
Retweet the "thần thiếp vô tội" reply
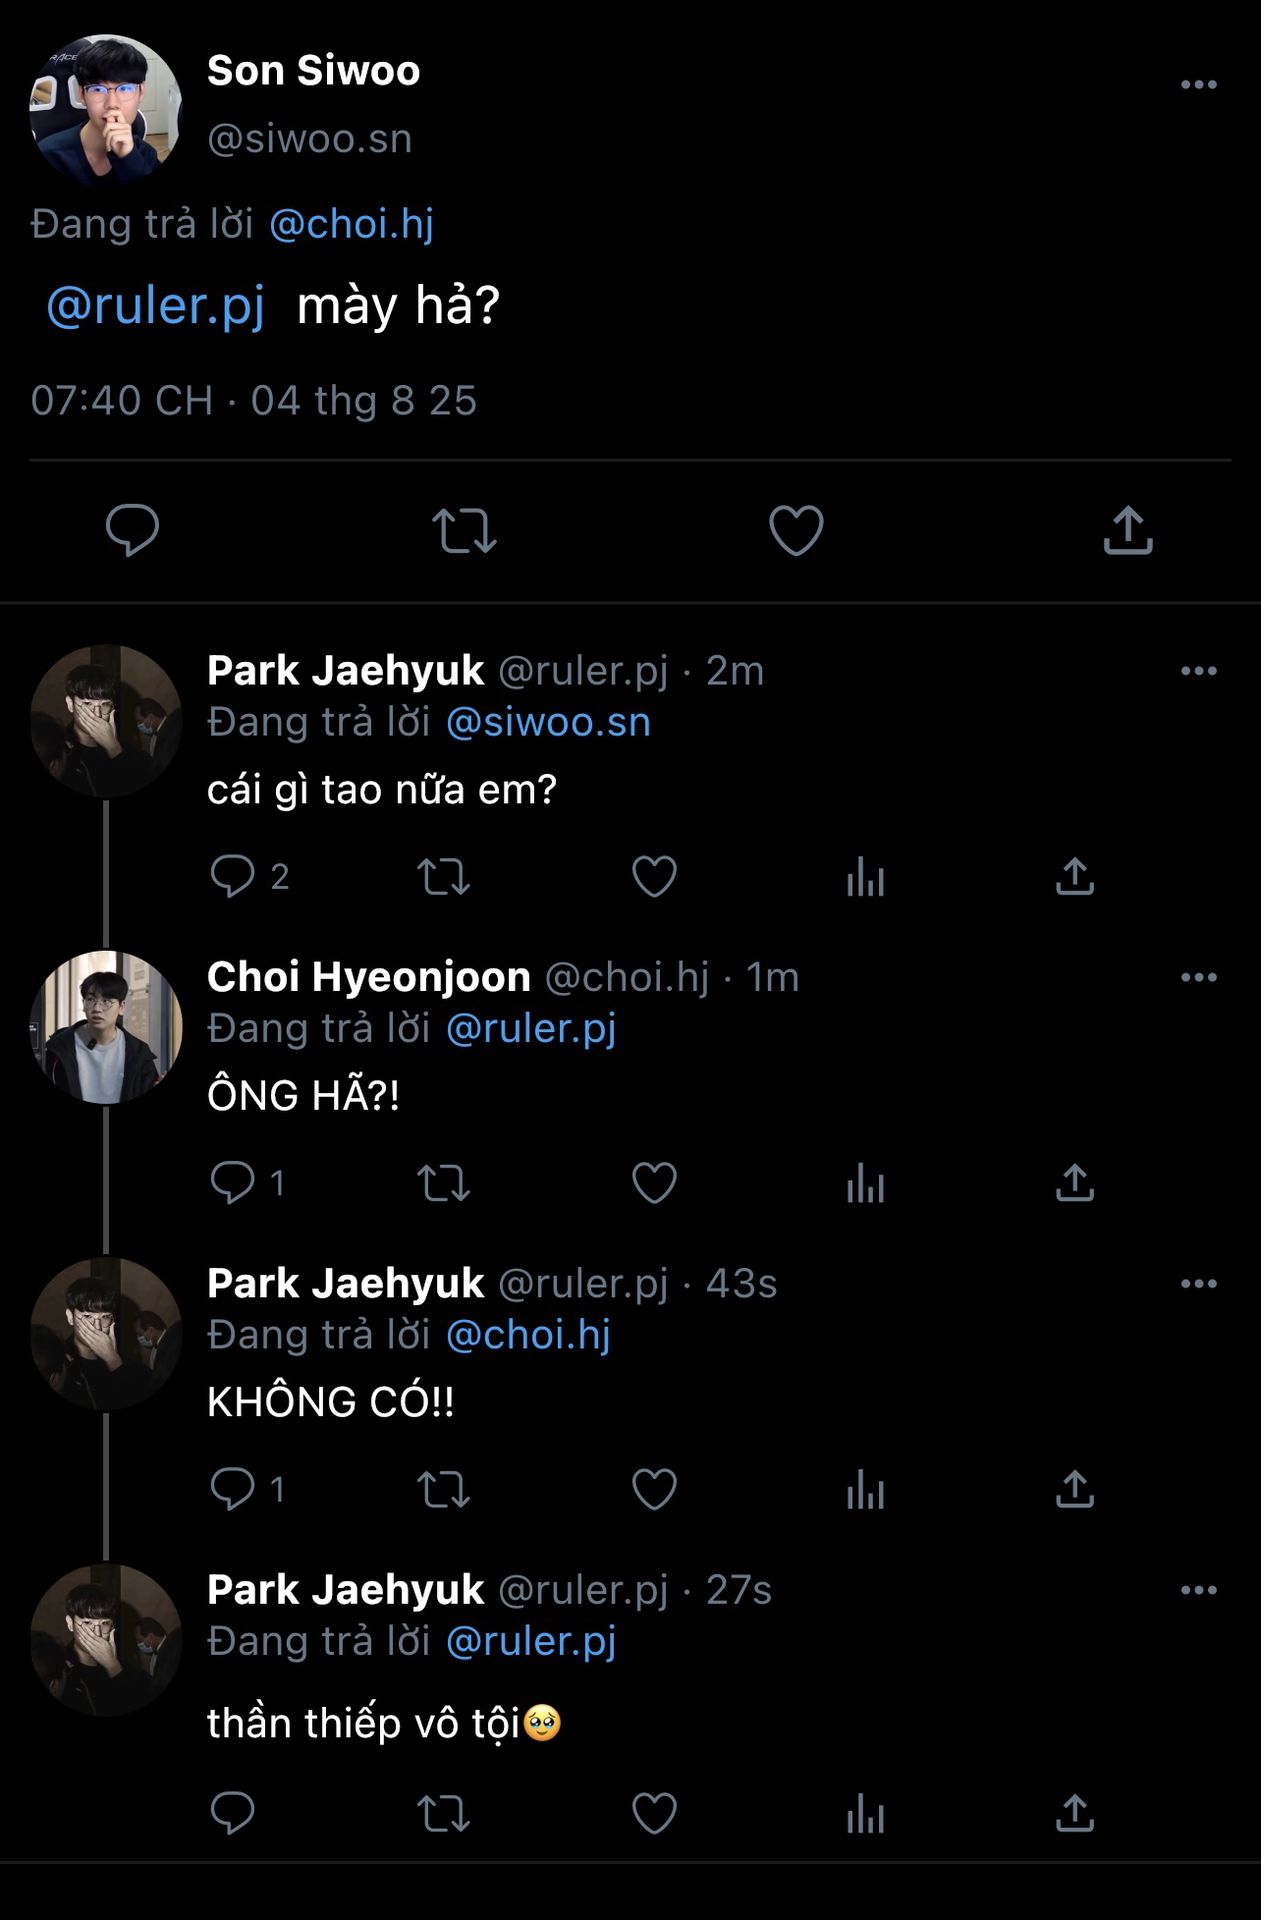point(443,1813)
